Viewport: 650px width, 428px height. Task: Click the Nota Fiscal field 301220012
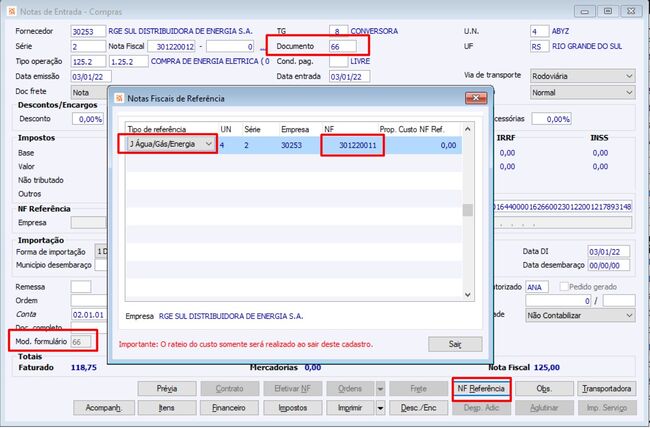[x=172, y=46]
